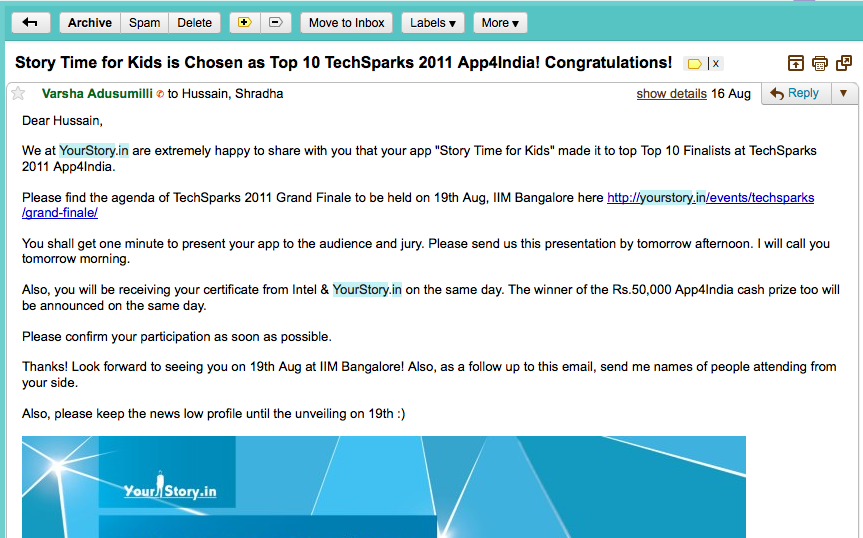Click the recipients Hussain, Shradha
This screenshot has width=863, height=538.
[x=232, y=94]
